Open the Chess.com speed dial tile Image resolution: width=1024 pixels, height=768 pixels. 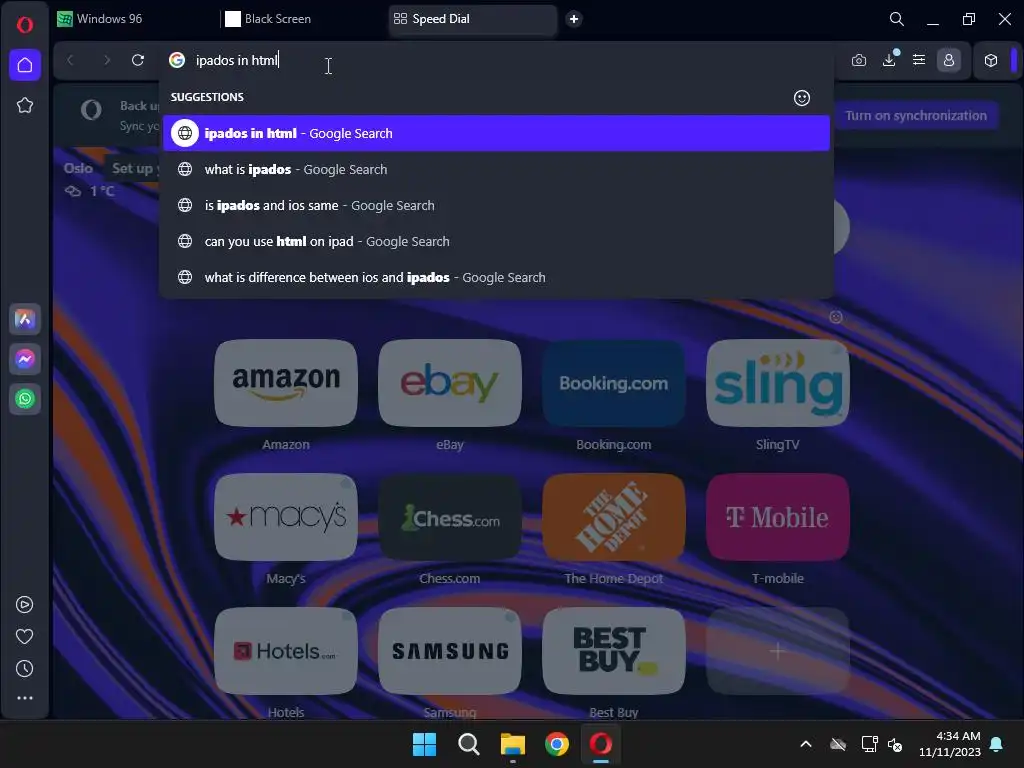[450, 517]
